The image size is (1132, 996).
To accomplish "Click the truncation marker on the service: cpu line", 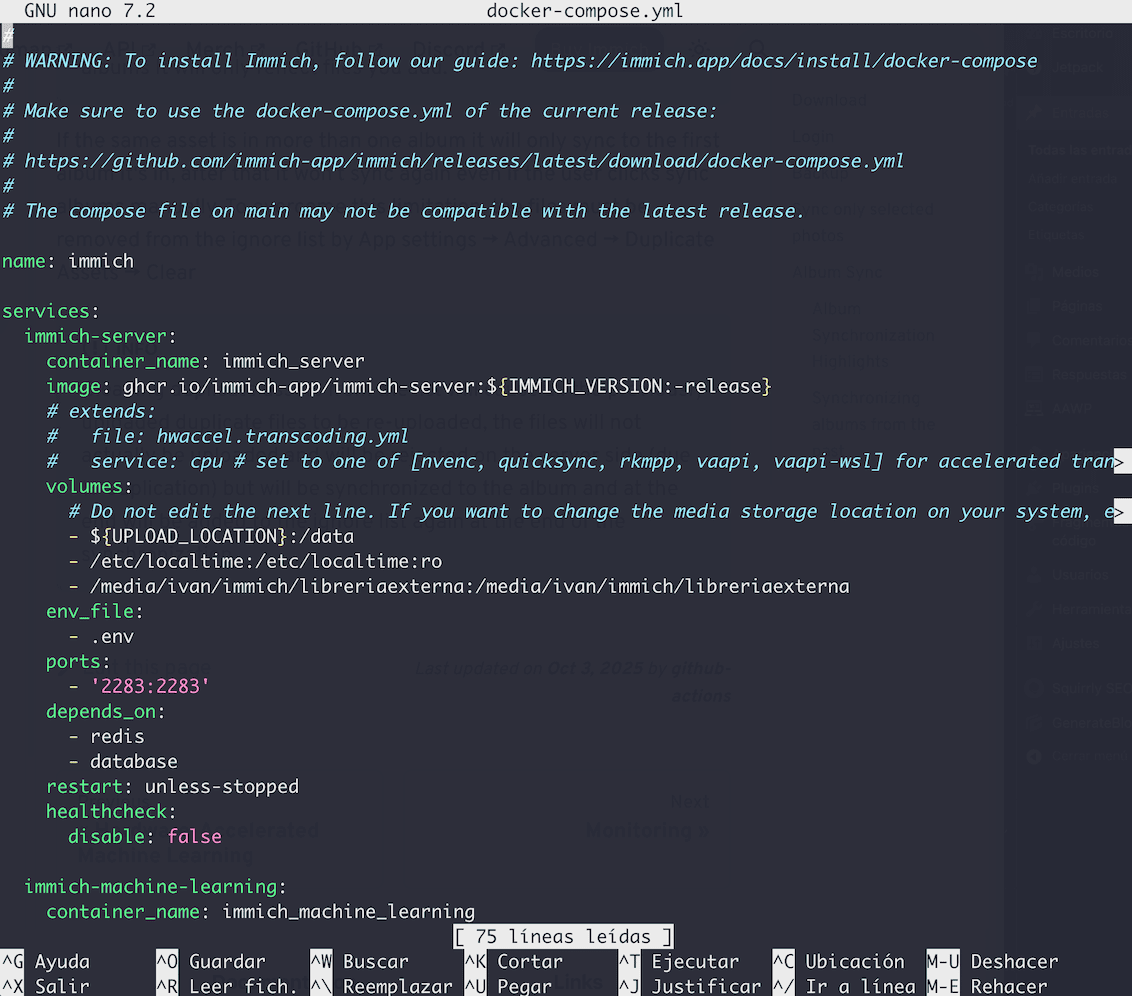I will coord(1122,461).
